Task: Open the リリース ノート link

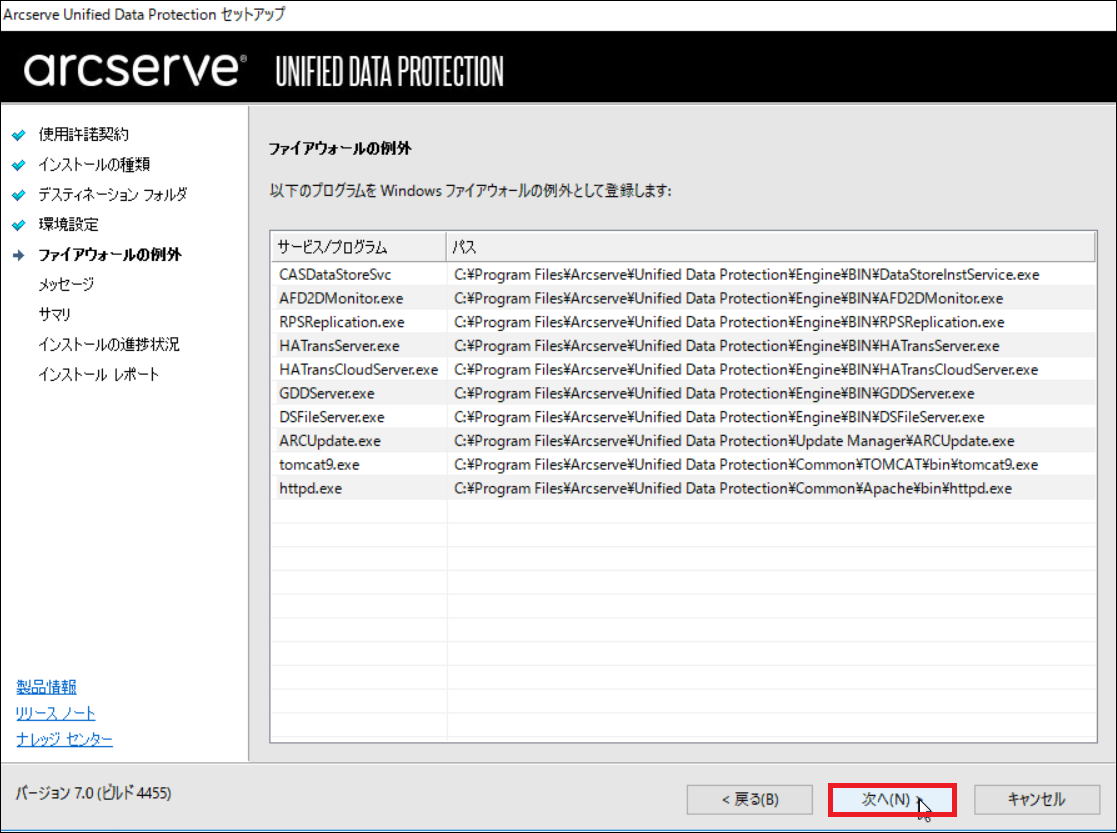Action: coord(56,713)
